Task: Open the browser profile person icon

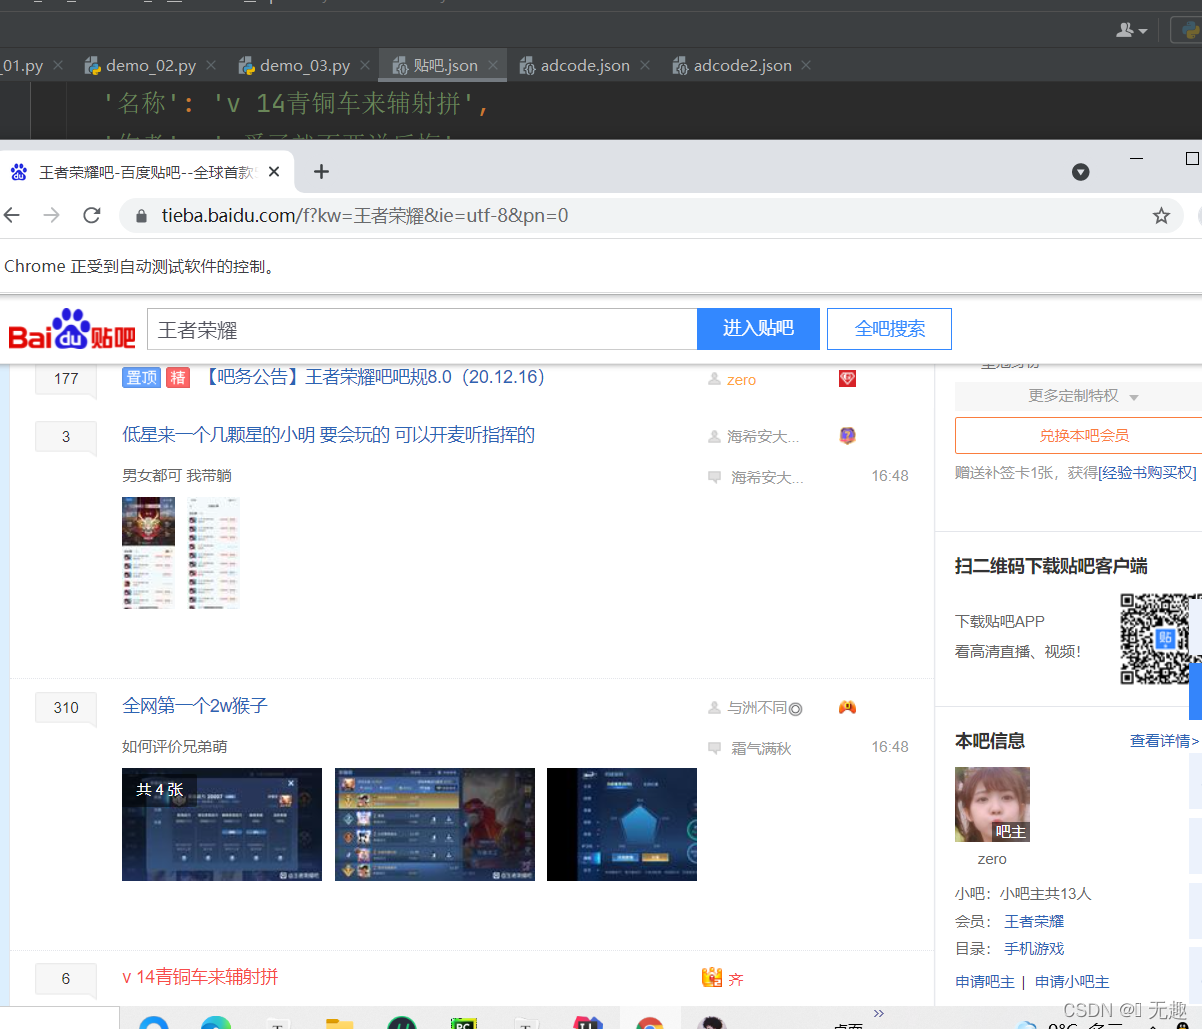Action: point(1125,30)
